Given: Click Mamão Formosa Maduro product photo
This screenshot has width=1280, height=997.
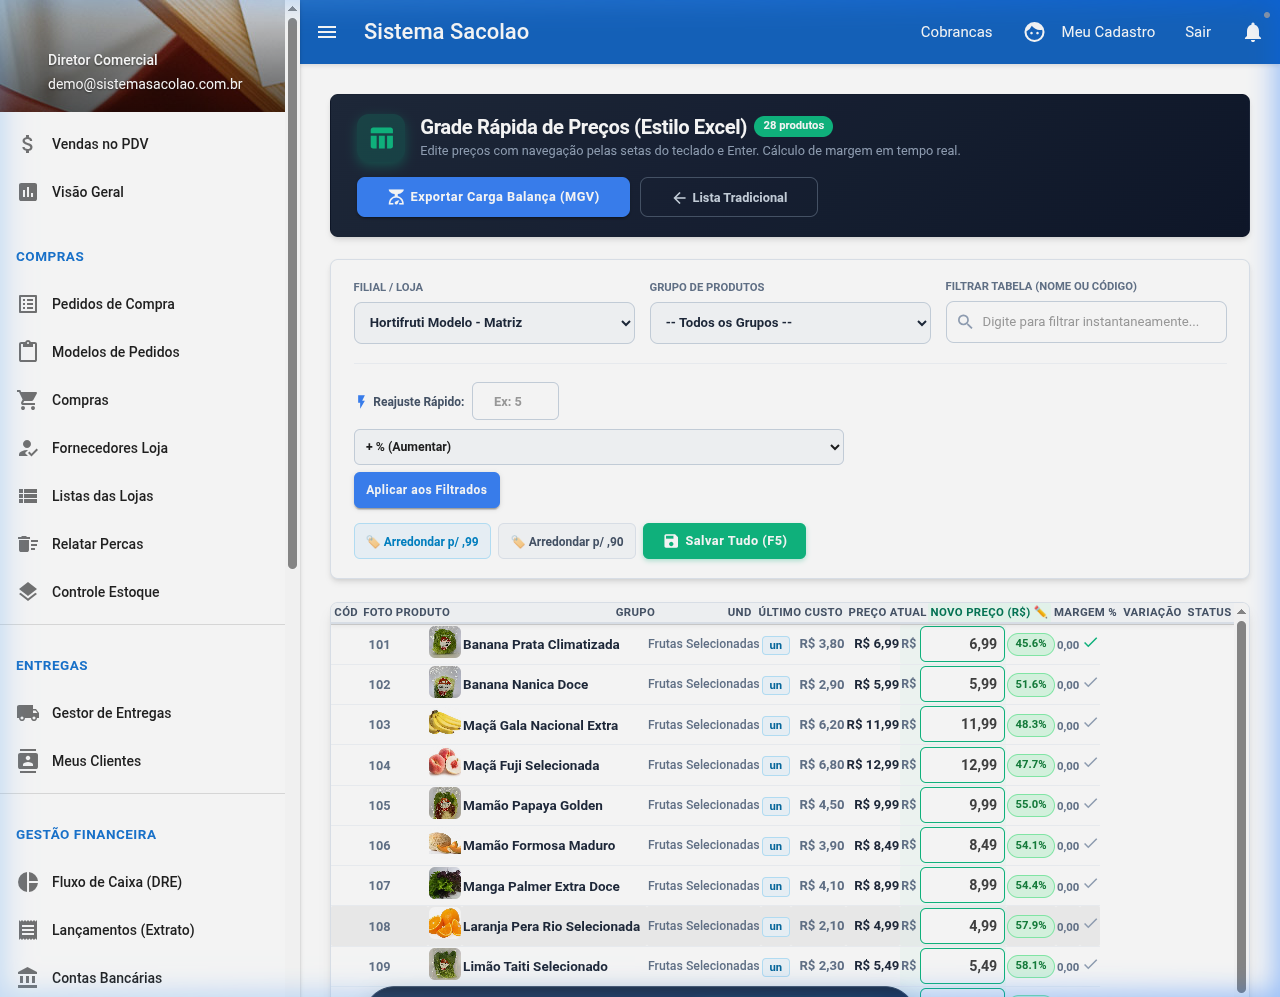Looking at the screenshot, I should (x=444, y=845).
